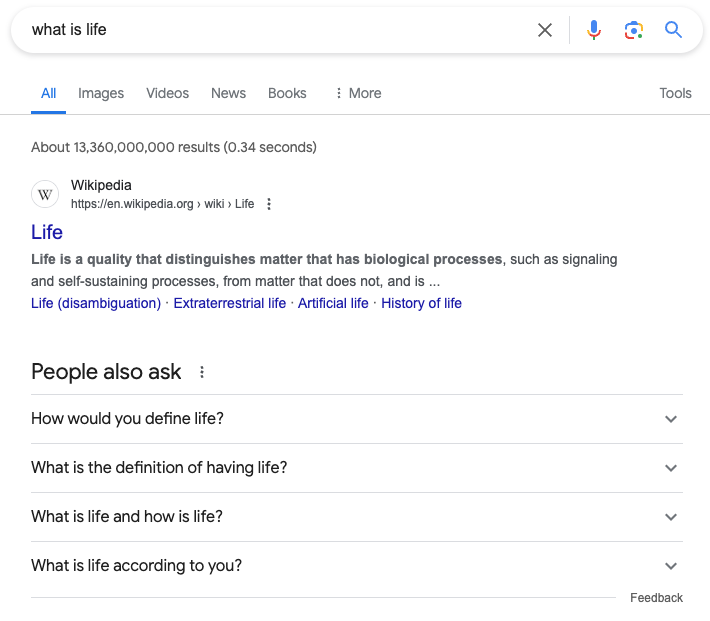Open the three-dot menu beside the Wikipedia URL
The image size is (710, 621).
(x=268, y=204)
